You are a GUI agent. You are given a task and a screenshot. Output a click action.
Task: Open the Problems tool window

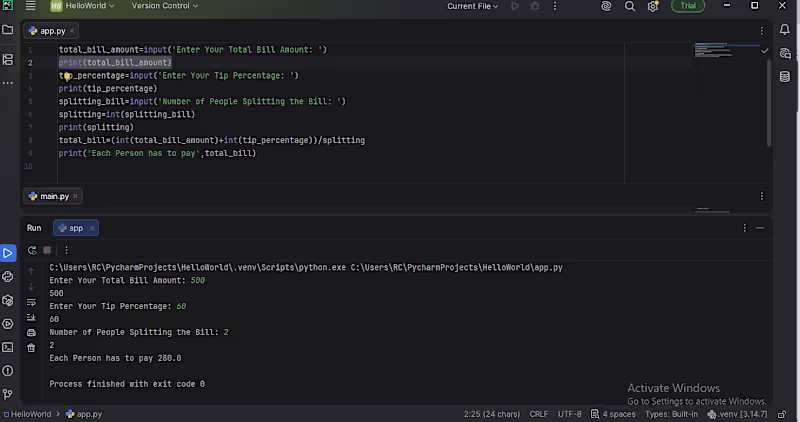(8, 371)
